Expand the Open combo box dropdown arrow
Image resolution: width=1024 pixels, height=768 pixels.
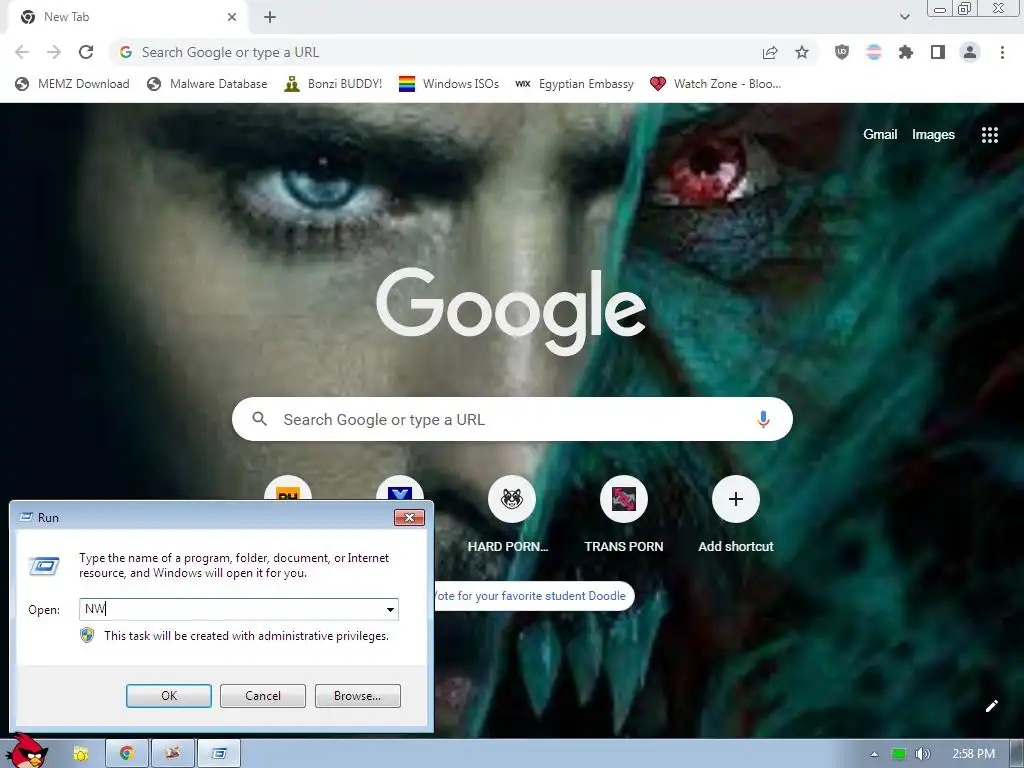(390, 609)
